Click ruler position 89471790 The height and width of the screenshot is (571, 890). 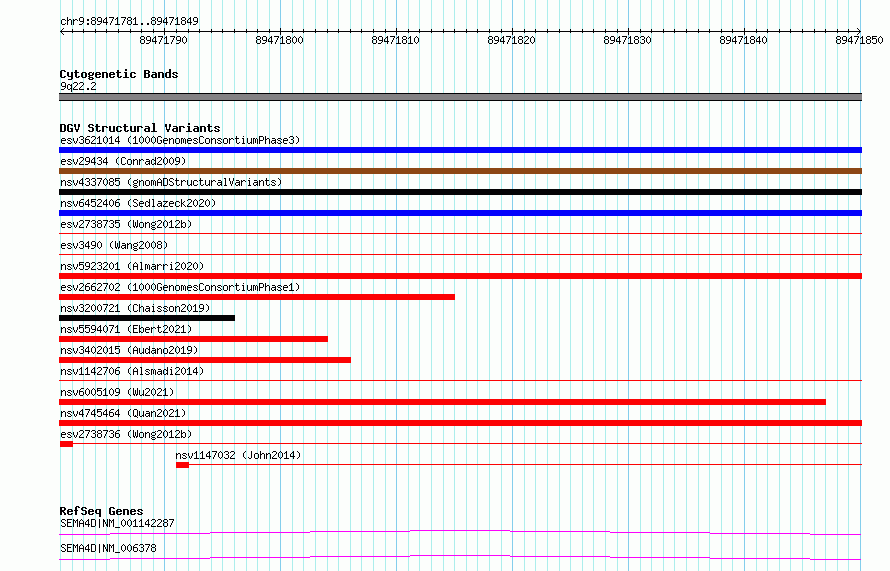click(x=163, y=40)
